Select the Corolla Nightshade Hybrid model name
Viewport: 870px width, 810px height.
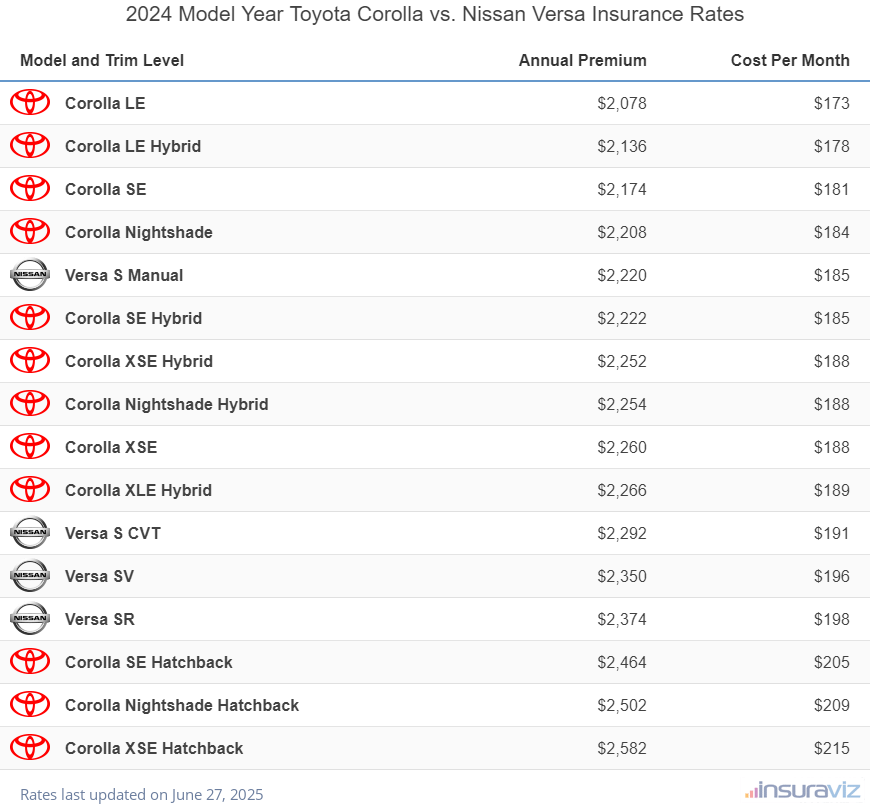point(166,404)
